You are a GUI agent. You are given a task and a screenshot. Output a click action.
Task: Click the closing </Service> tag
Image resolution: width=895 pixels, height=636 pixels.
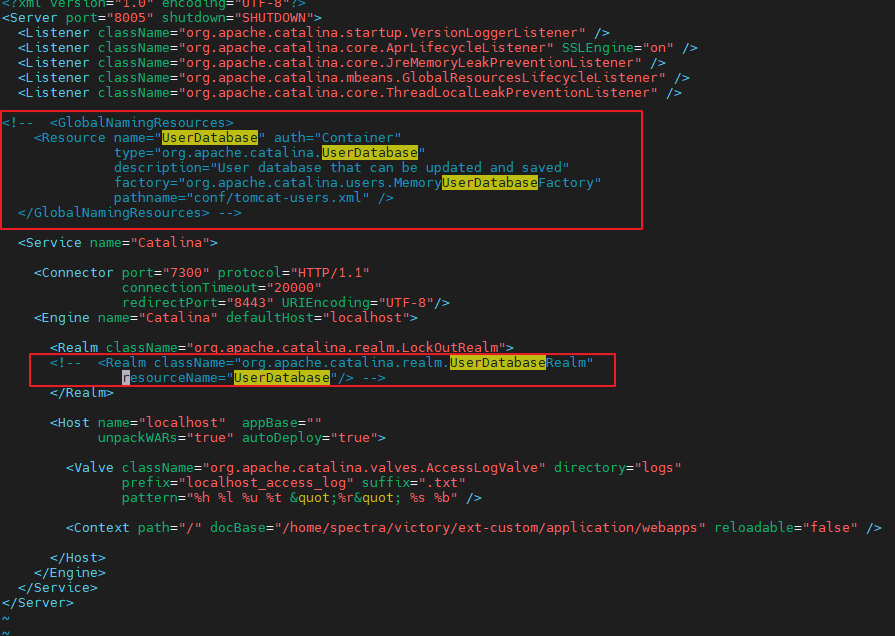[58, 587]
